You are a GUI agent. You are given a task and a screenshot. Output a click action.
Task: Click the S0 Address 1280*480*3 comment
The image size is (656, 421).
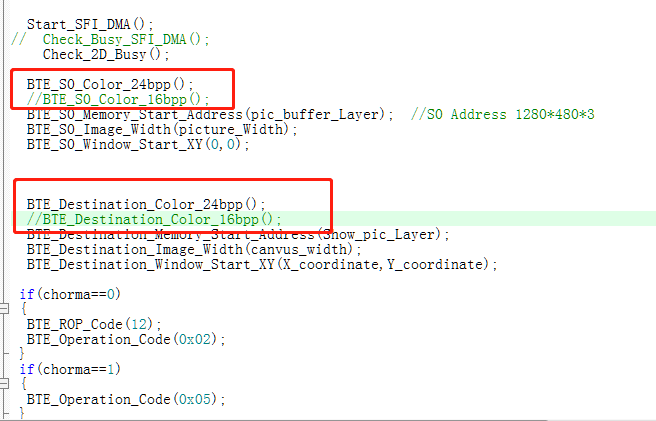pos(510,114)
